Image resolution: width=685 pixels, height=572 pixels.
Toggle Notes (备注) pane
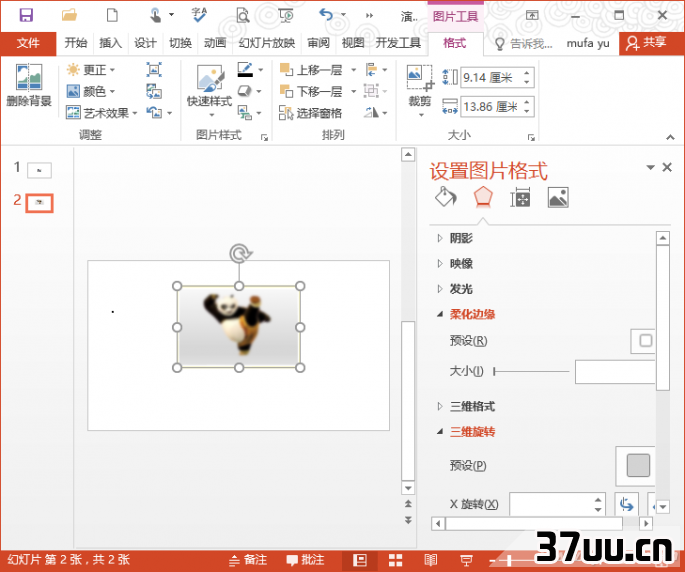click(x=248, y=560)
